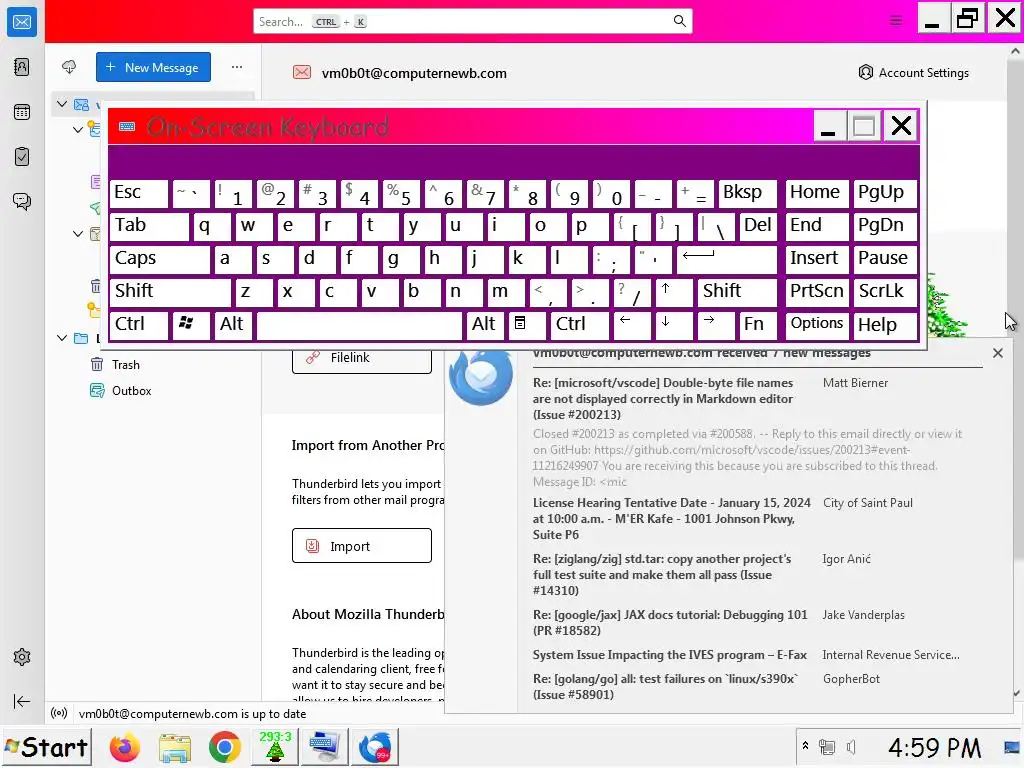Viewport: 1024px width, 768px height.
Task: Click Help on the On-Screen Keyboard
Action: click(x=884, y=325)
